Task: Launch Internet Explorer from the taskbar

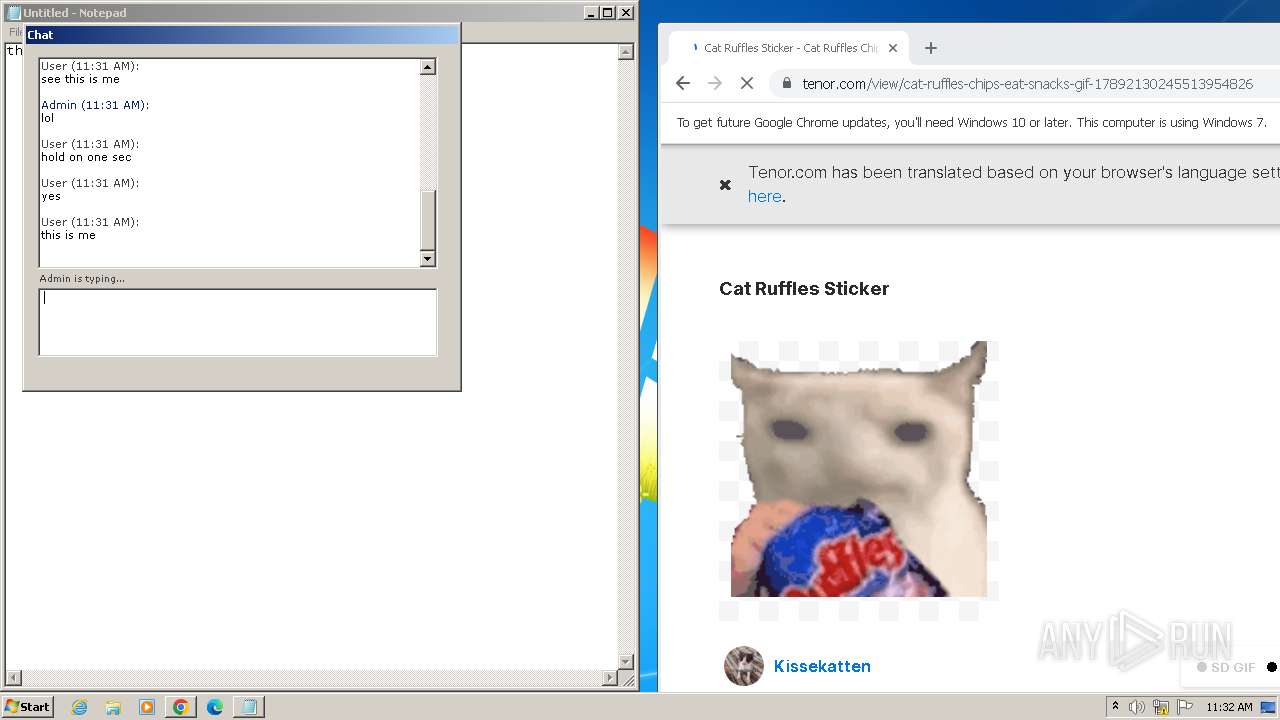Action: [x=79, y=707]
